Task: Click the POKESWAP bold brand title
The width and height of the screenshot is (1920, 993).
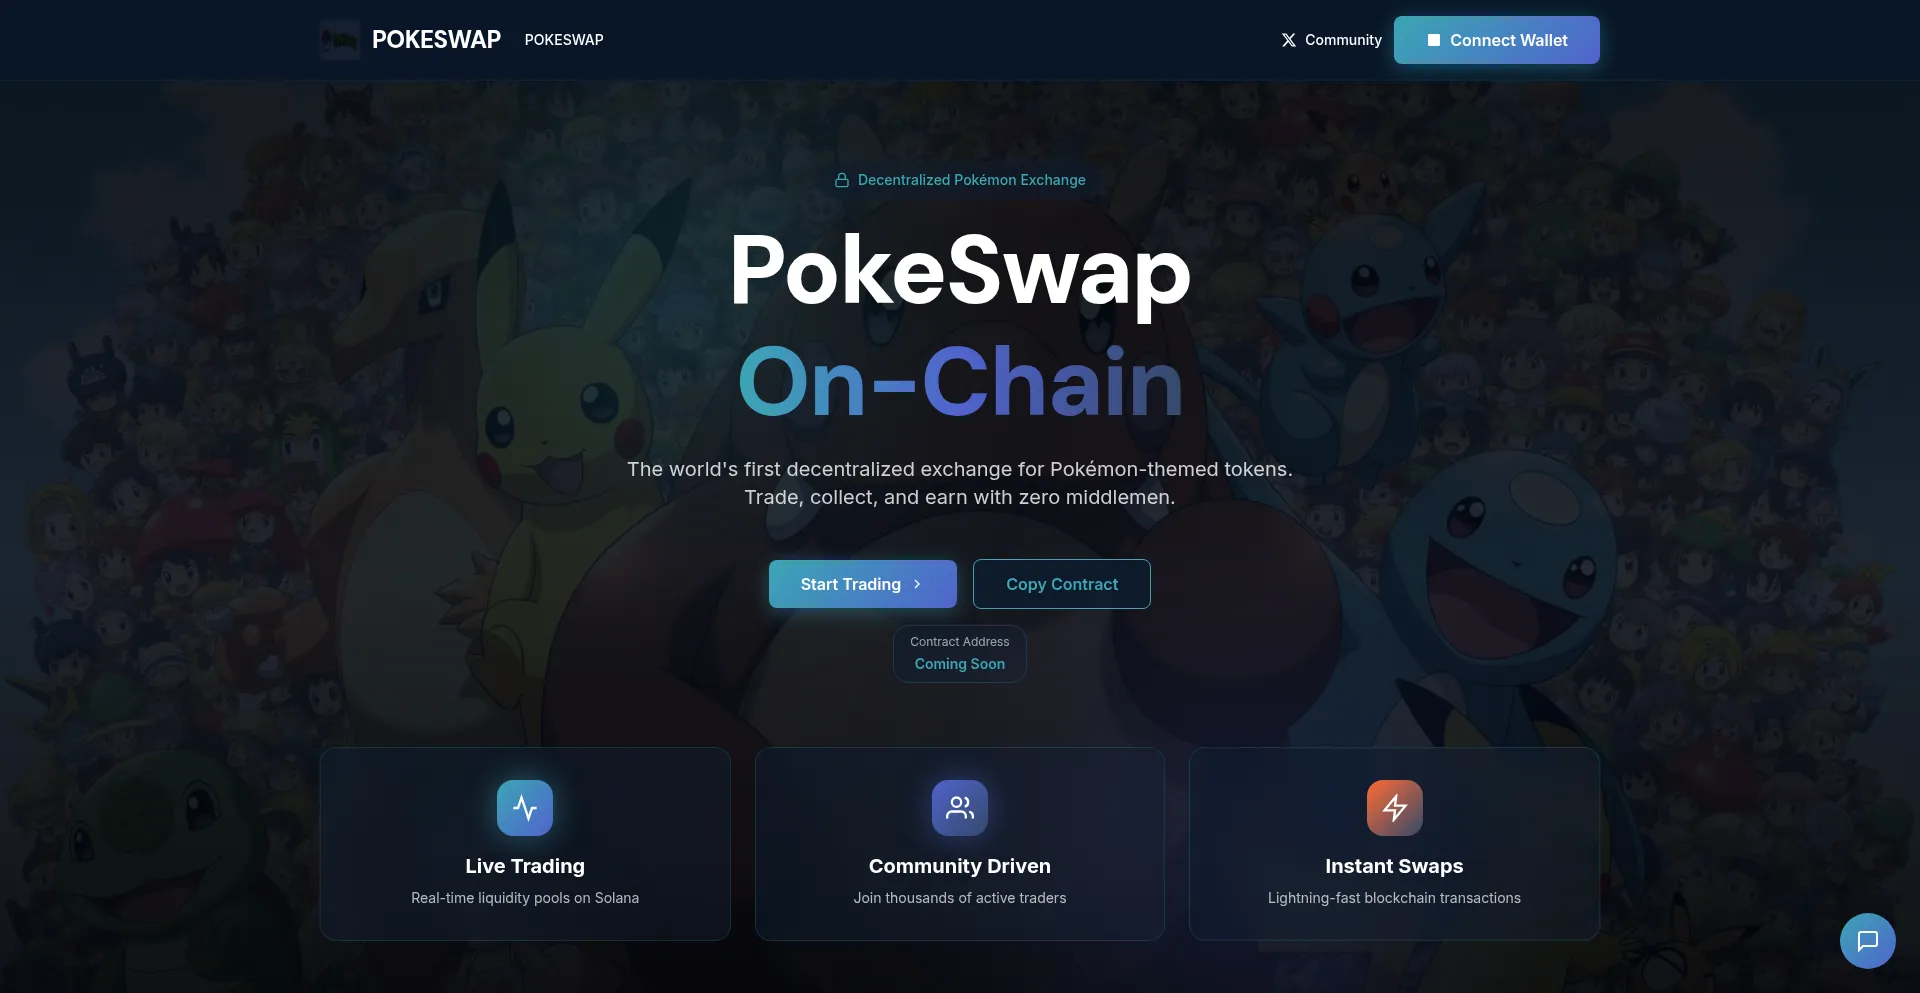Action: (436, 40)
